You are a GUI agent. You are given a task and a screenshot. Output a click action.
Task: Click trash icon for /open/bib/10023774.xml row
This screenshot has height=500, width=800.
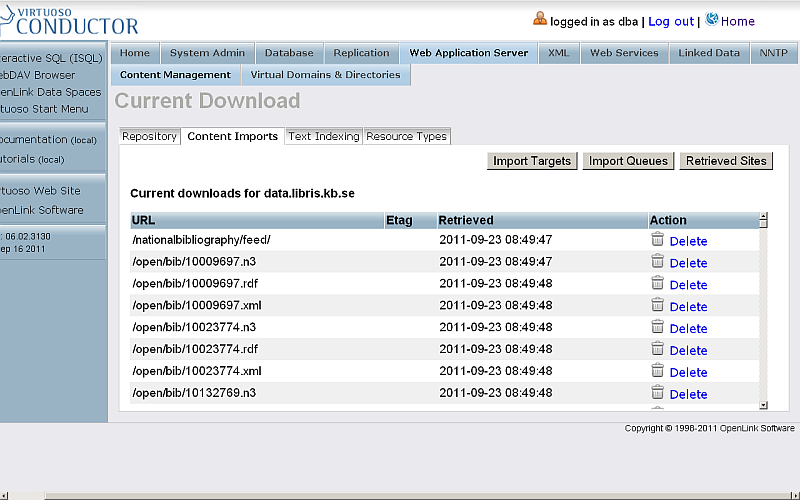click(x=657, y=372)
